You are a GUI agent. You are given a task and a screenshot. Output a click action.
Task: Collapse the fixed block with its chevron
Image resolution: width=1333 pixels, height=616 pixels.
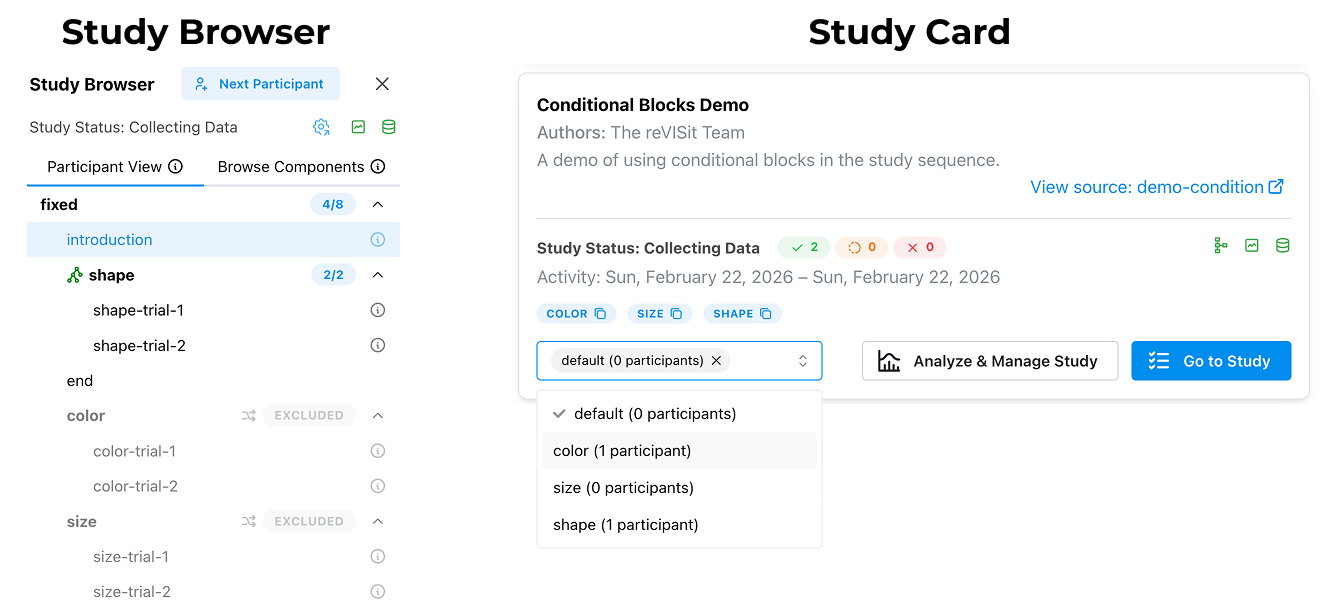[377, 204]
